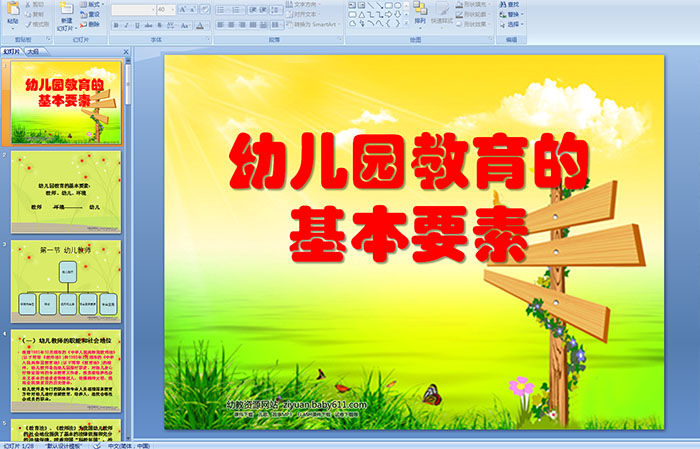Image resolution: width=700 pixels, height=449 pixels.
Task: Switch to Outline (大纲) pane tab
Action: [33, 52]
